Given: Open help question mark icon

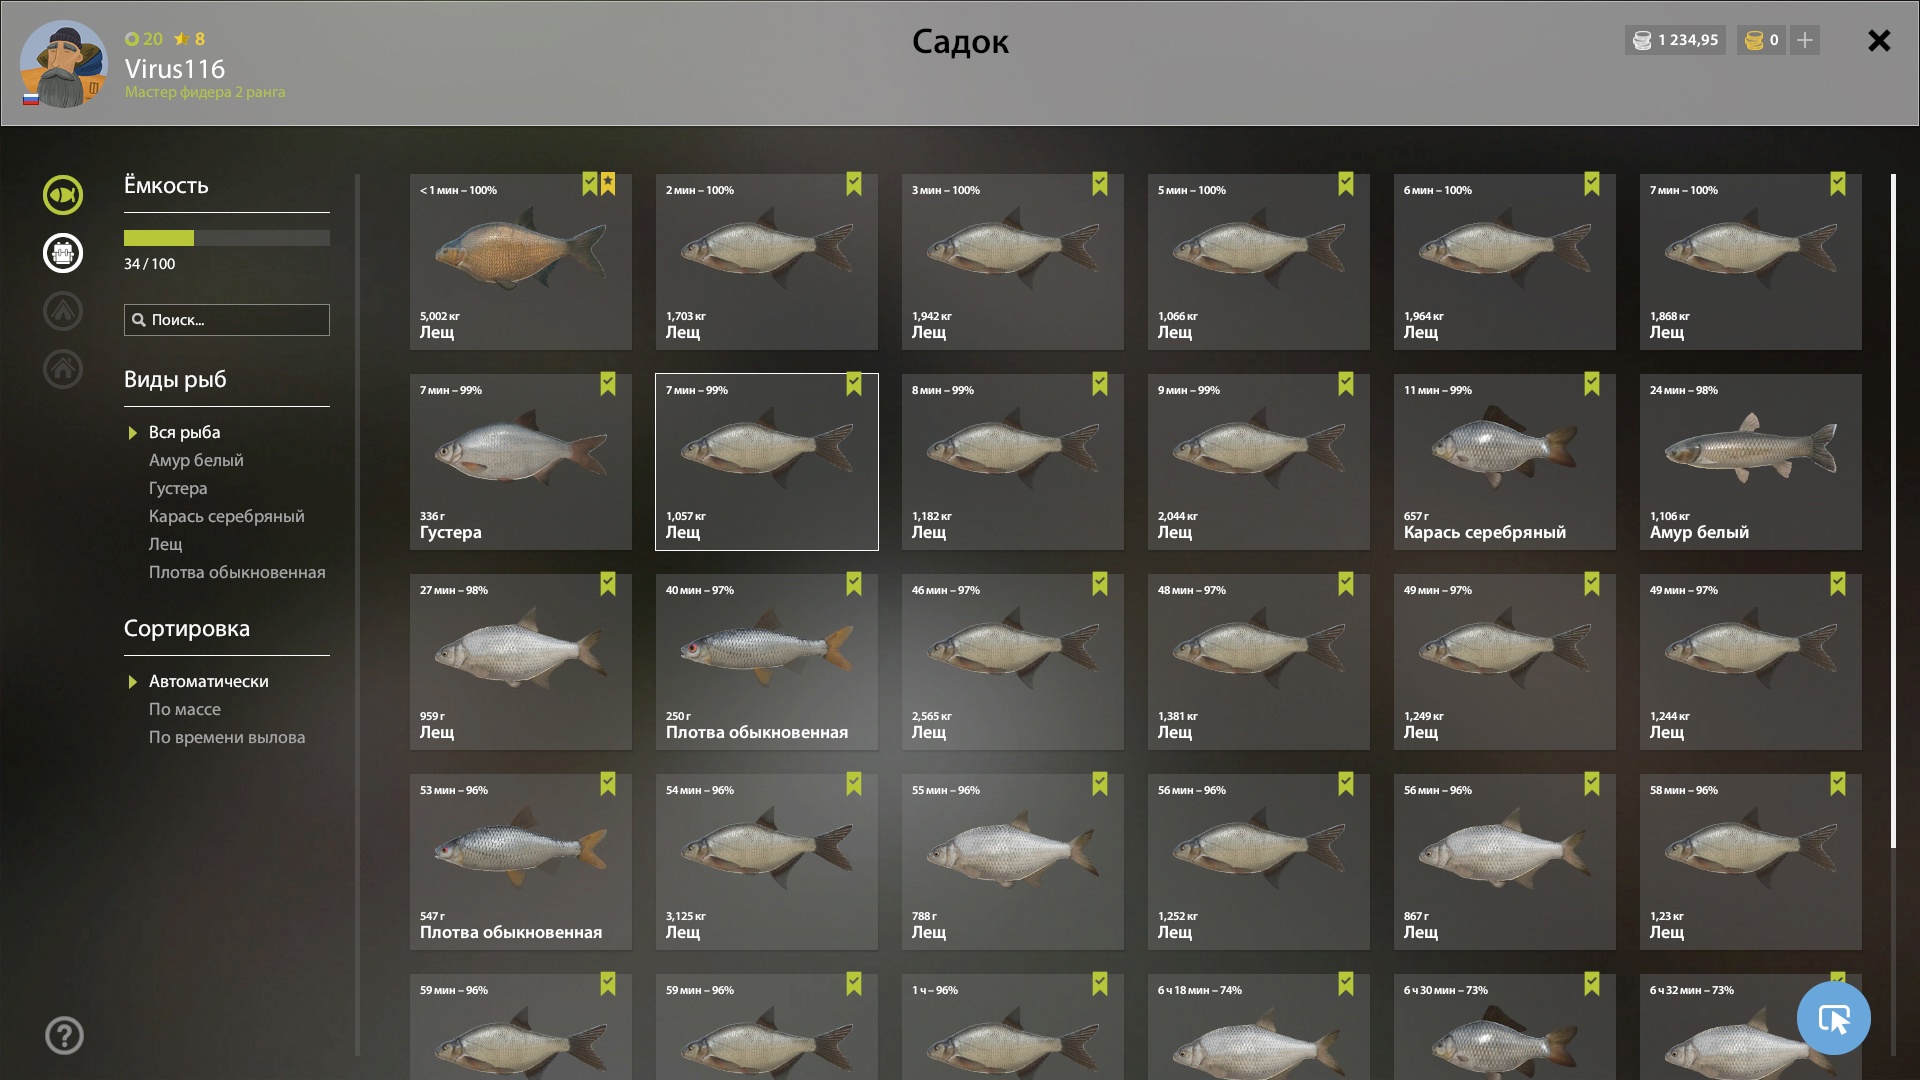Looking at the screenshot, I should click(x=64, y=1035).
